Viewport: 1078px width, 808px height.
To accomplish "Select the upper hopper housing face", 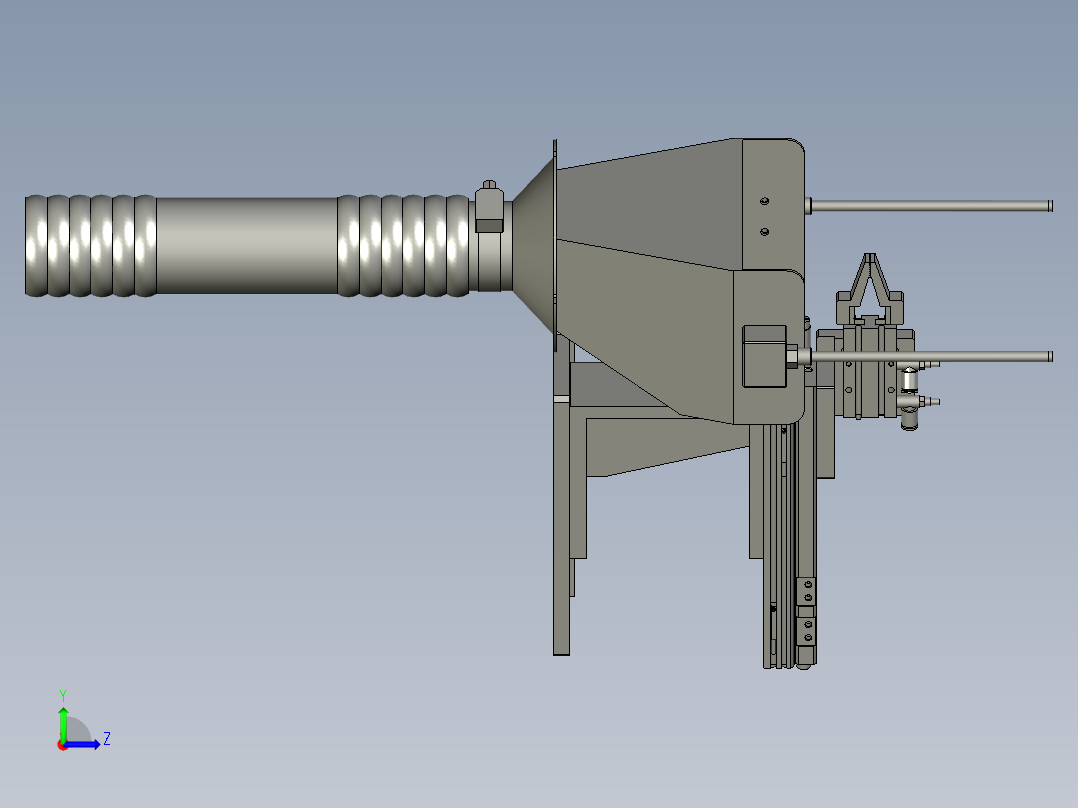I will pos(650,206).
